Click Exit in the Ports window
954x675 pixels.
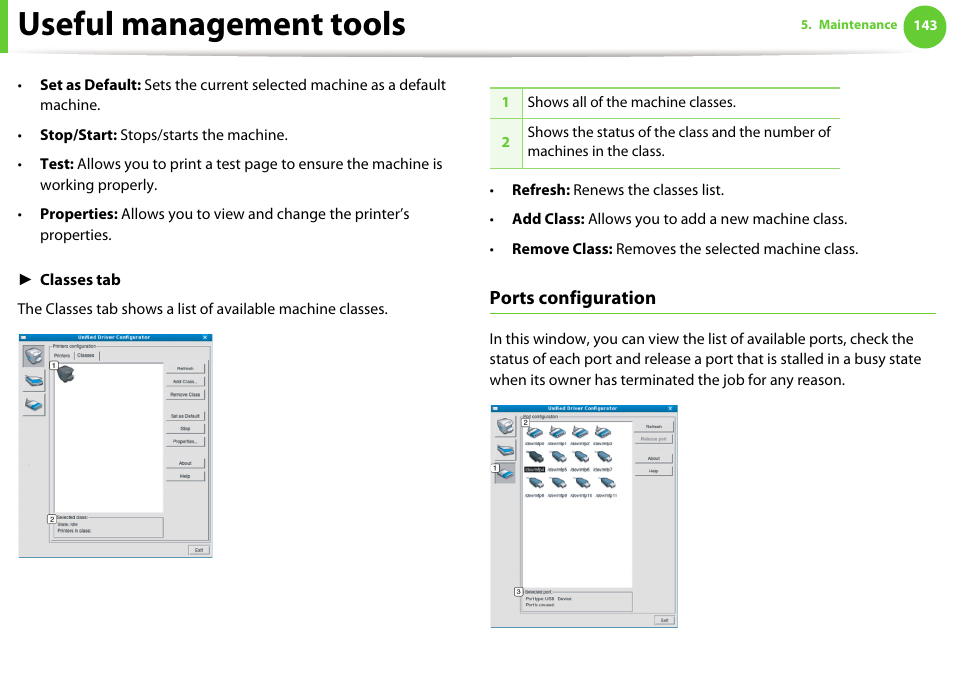tap(664, 620)
